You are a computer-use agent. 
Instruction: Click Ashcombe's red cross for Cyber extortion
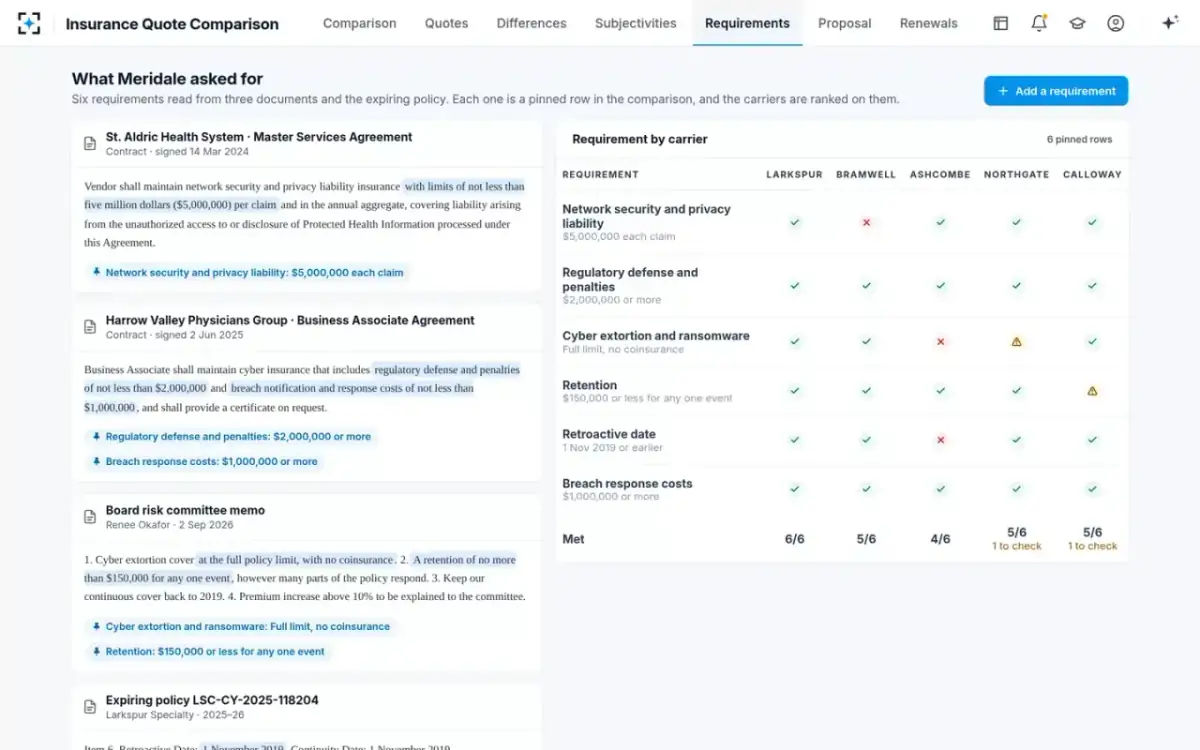tap(940, 341)
